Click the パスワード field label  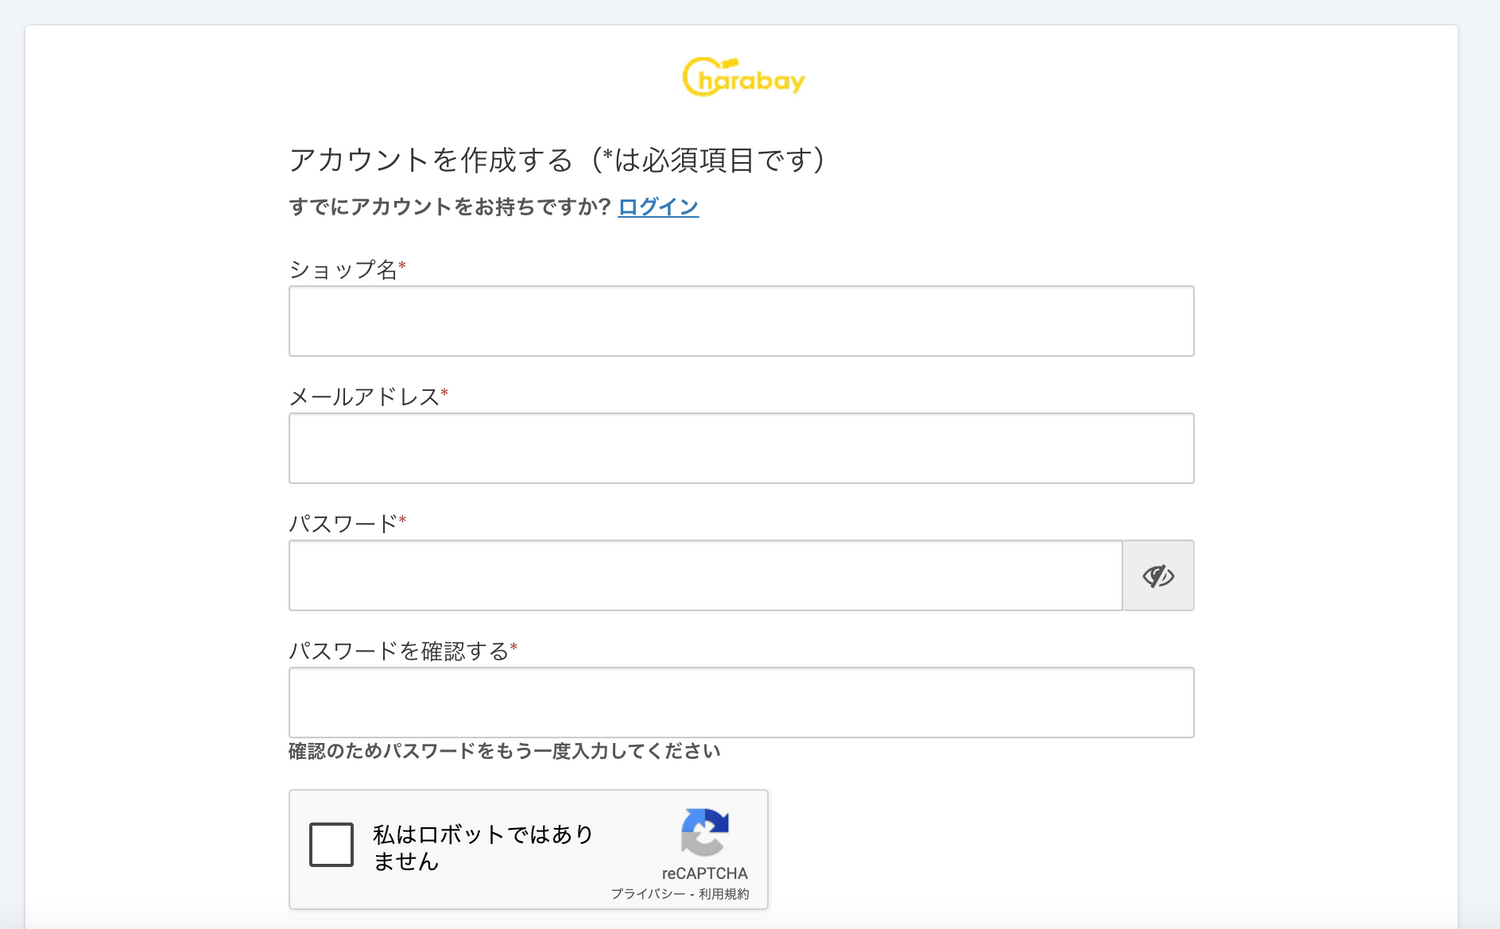pos(343,524)
